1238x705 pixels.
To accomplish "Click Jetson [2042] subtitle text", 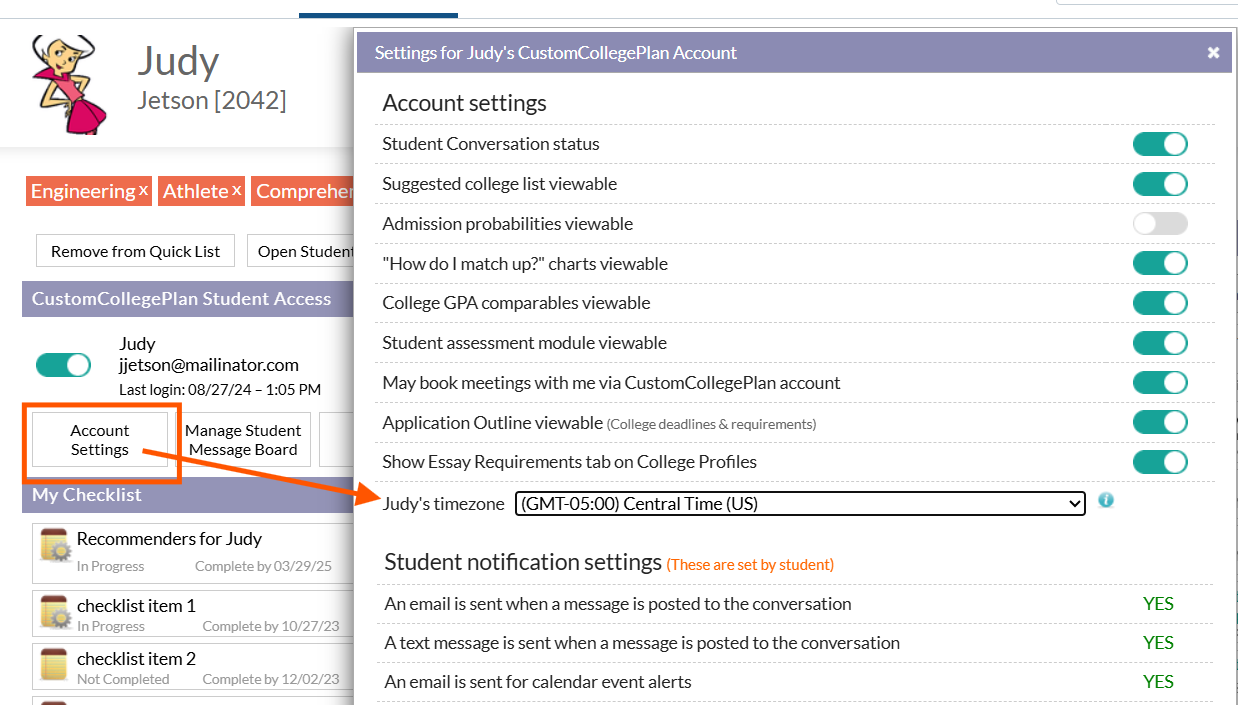I will [x=212, y=100].
